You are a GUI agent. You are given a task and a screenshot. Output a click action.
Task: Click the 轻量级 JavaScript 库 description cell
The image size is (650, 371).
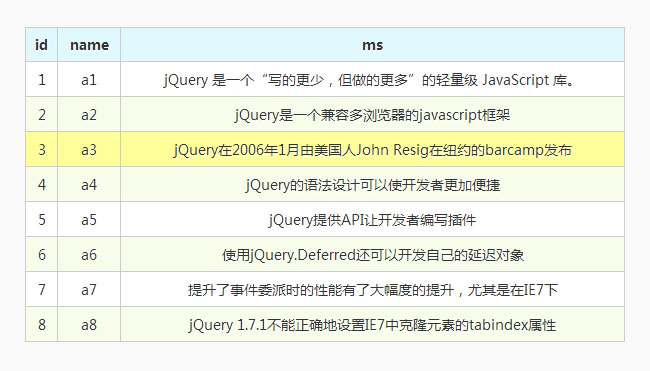372,79
